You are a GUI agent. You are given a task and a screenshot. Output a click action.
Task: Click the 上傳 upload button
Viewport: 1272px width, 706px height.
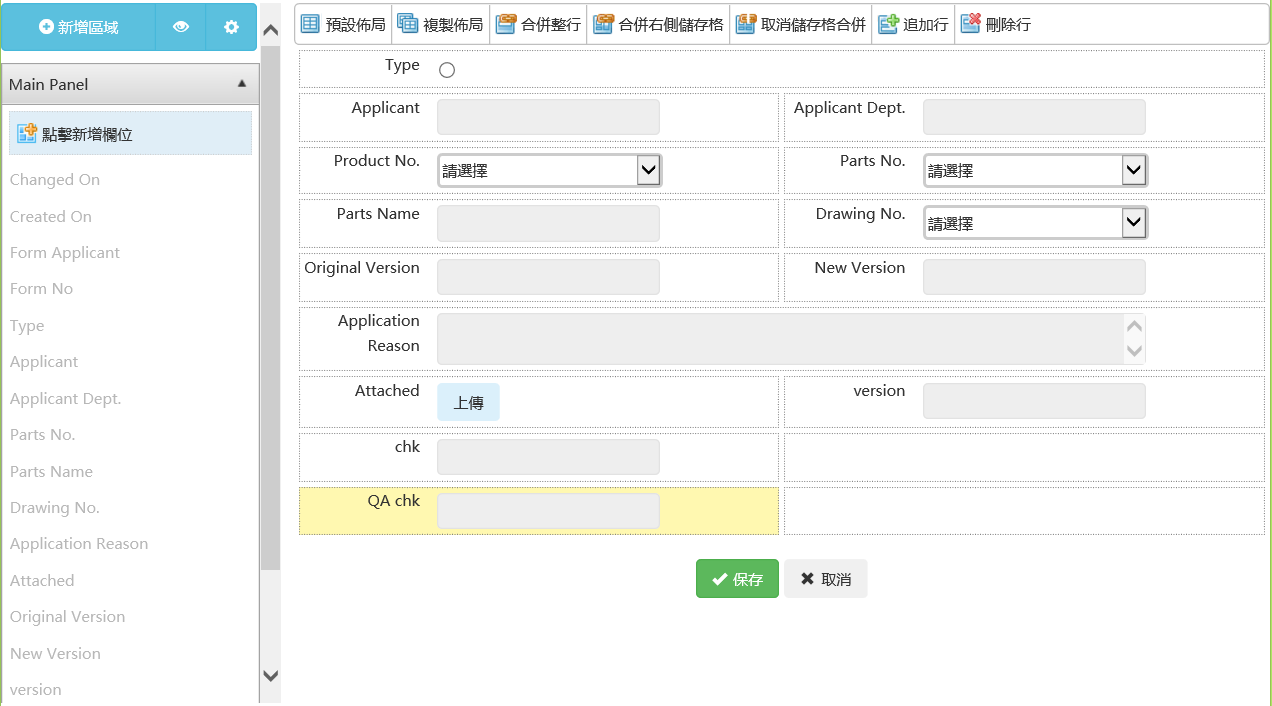click(x=468, y=402)
